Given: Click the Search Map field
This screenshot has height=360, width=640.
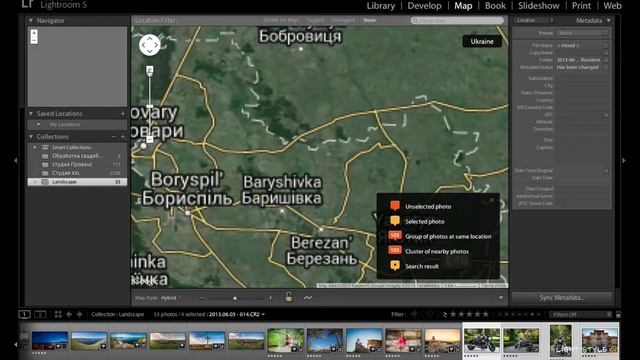Looking at the screenshot, I should [457, 20].
